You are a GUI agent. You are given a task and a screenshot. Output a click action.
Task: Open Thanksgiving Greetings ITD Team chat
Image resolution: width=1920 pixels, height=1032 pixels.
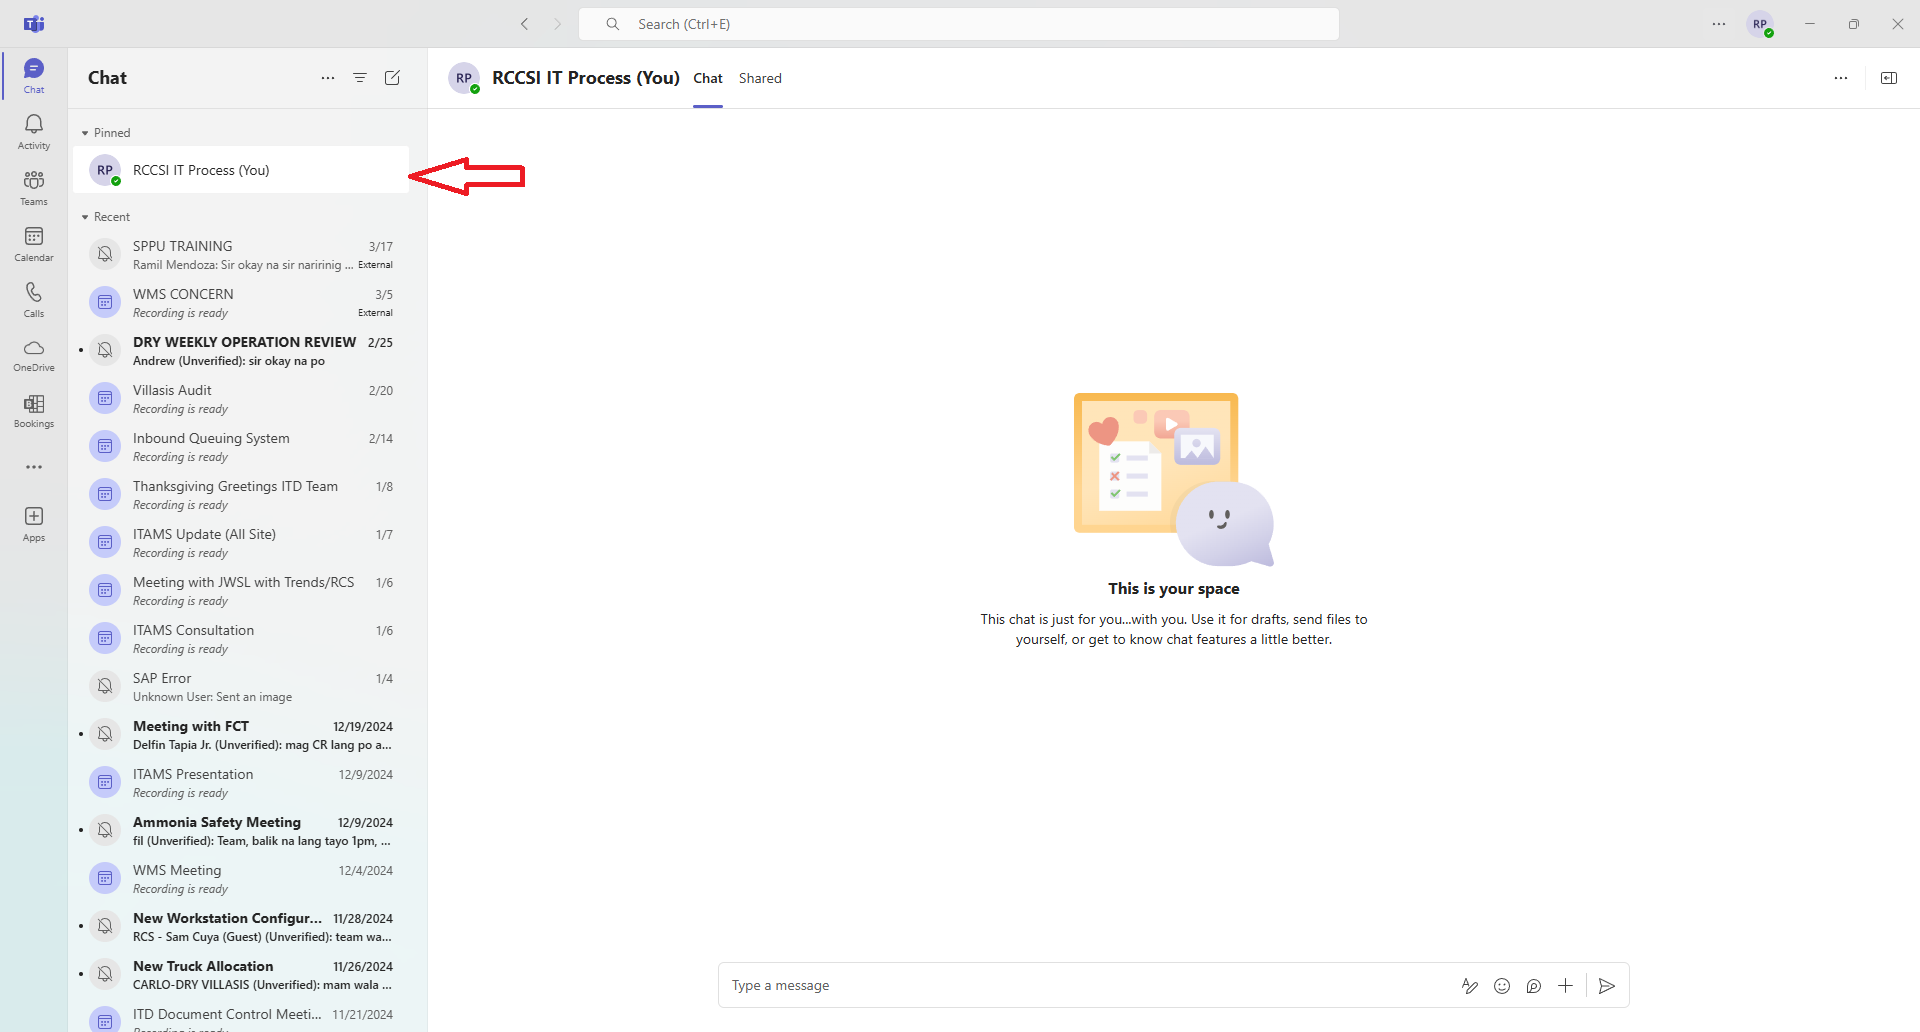[x=241, y=494]
